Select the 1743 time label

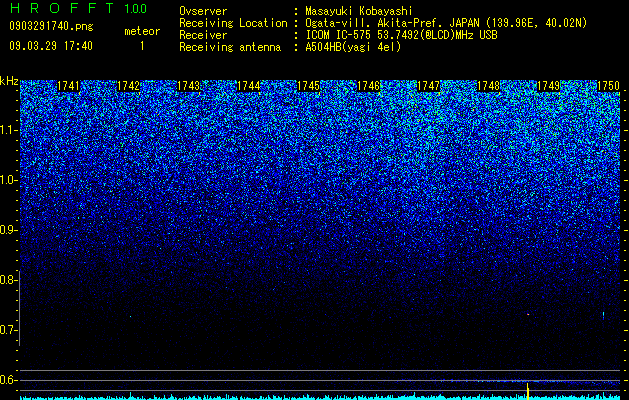point(189,86)
